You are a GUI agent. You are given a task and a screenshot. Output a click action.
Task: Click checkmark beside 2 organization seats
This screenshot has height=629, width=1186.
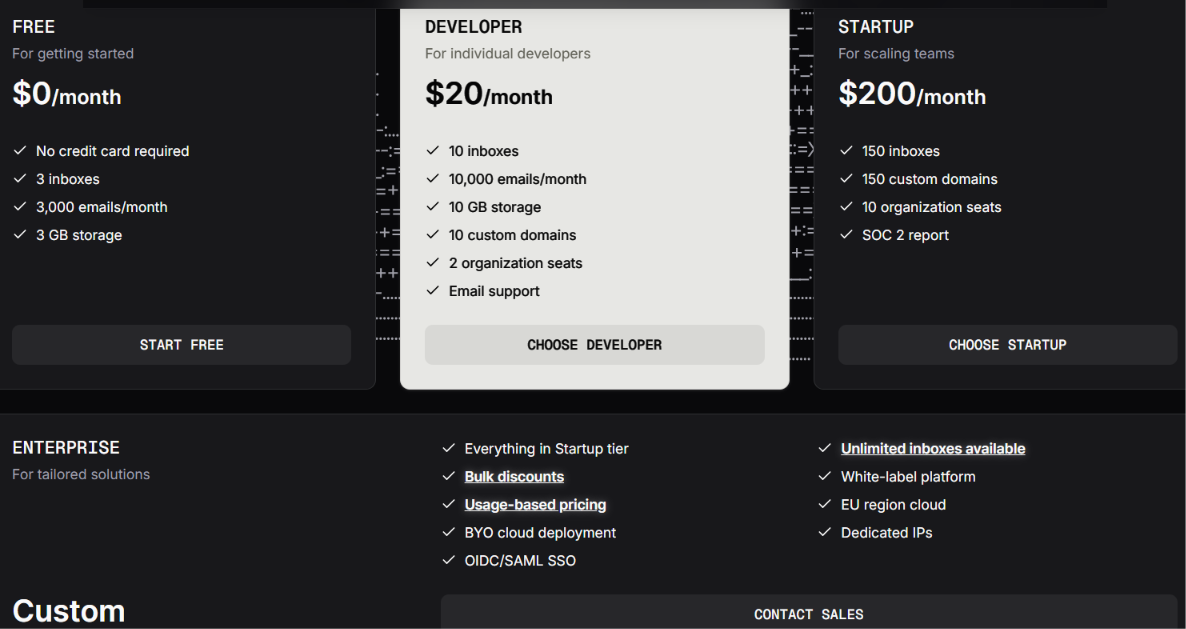pyautogui.click(x=433, y=262)
